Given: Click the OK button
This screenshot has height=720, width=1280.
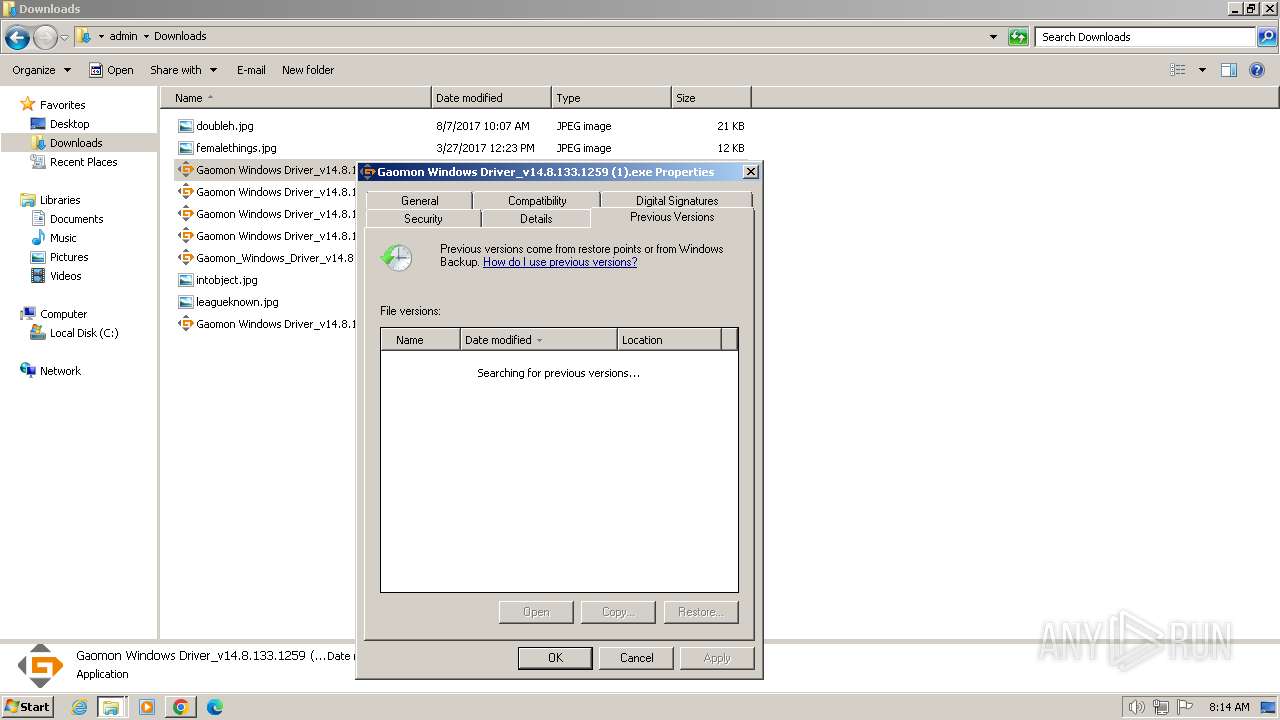Looking at the screenshot, I should pyautogui.click(x=555, y=658).
